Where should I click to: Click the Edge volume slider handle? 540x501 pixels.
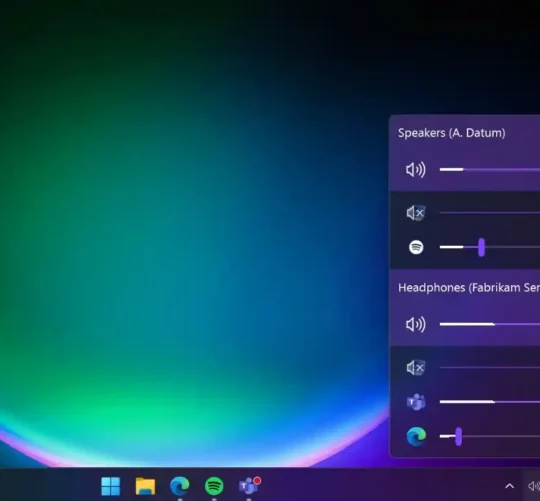pos(458,437)
